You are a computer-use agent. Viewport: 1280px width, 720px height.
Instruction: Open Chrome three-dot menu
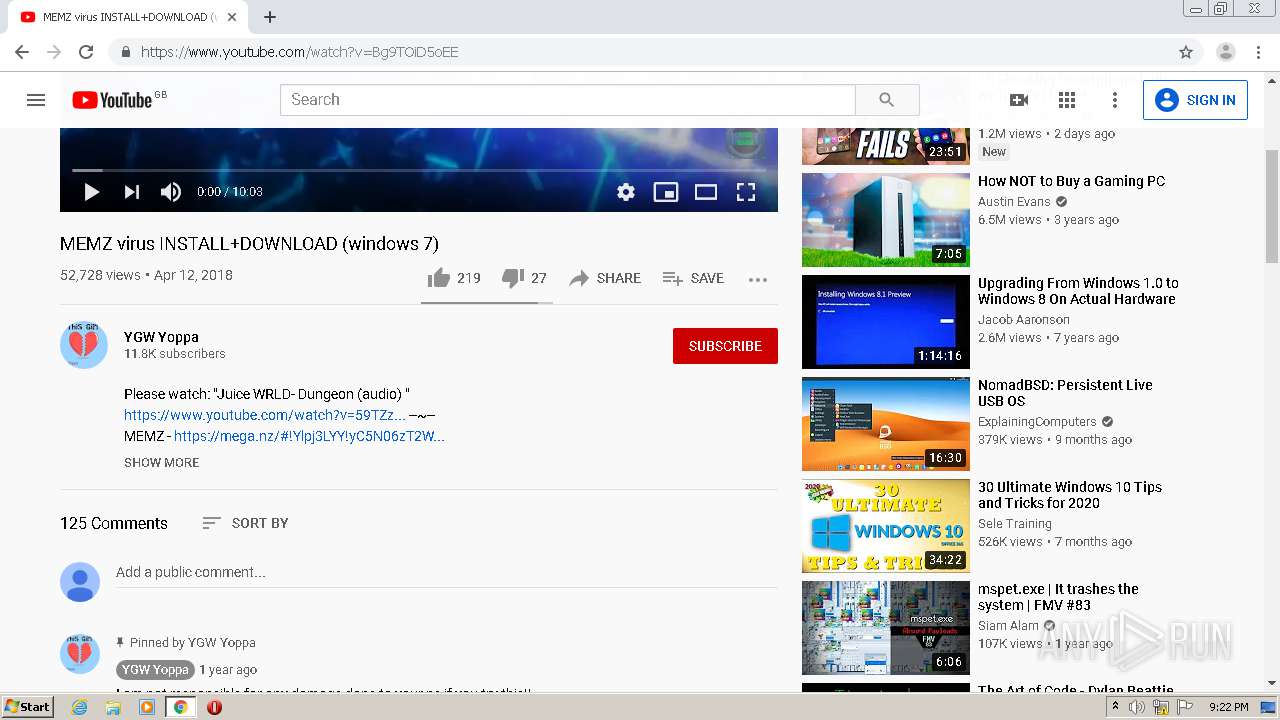(x=1258, y=52)
